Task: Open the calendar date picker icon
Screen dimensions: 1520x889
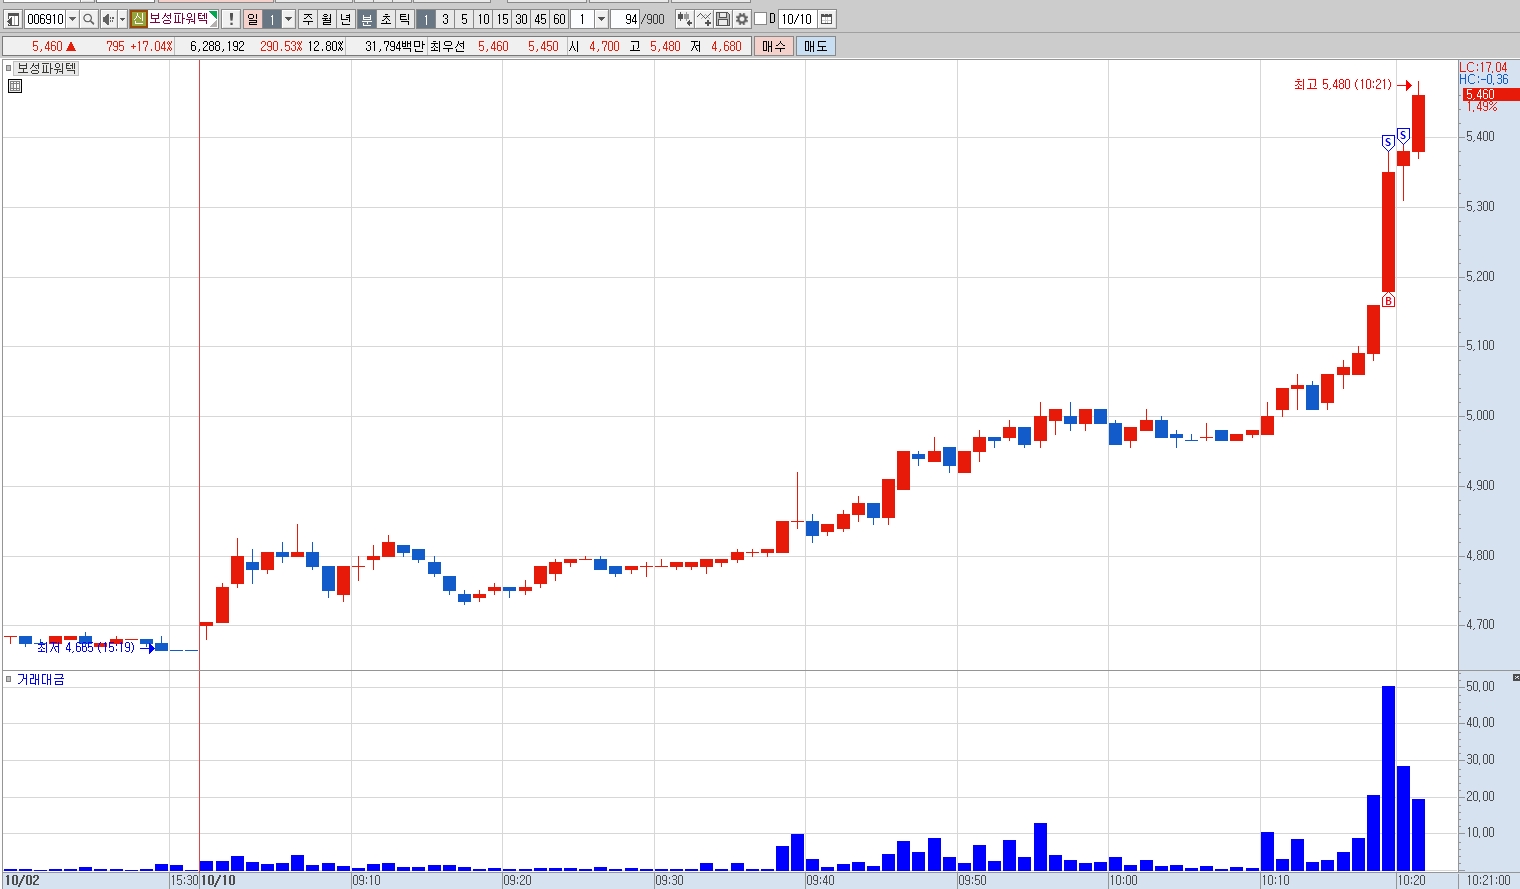Action: click(827, 19)
